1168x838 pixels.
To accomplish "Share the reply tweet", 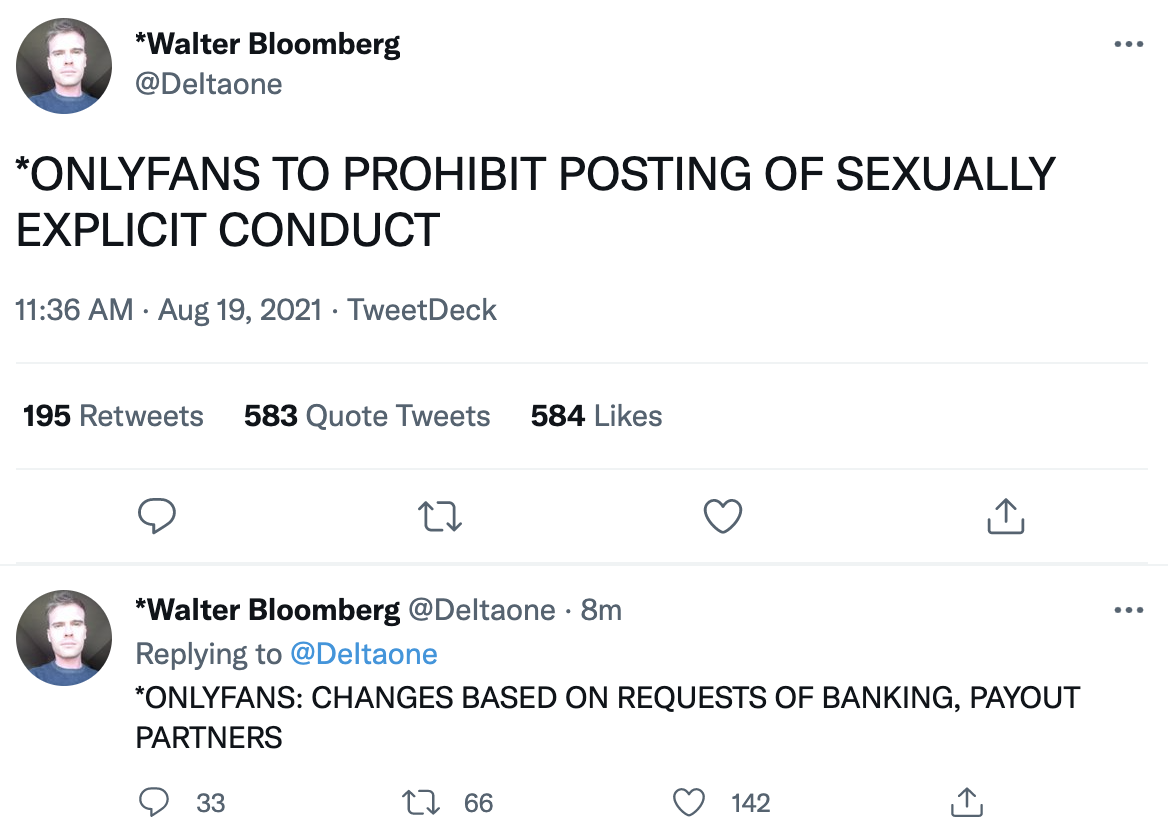I will 964,802.
